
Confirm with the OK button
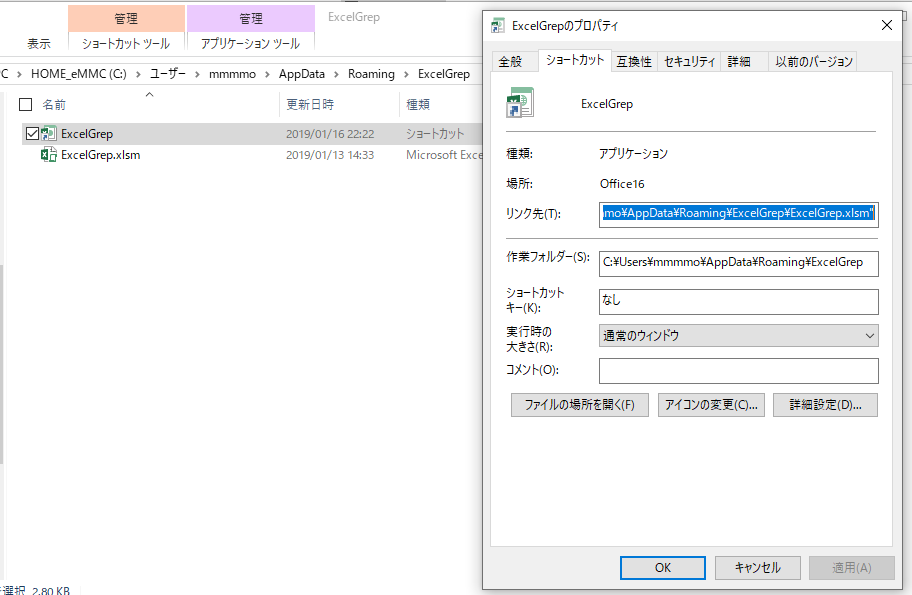[x=662, y=568]
